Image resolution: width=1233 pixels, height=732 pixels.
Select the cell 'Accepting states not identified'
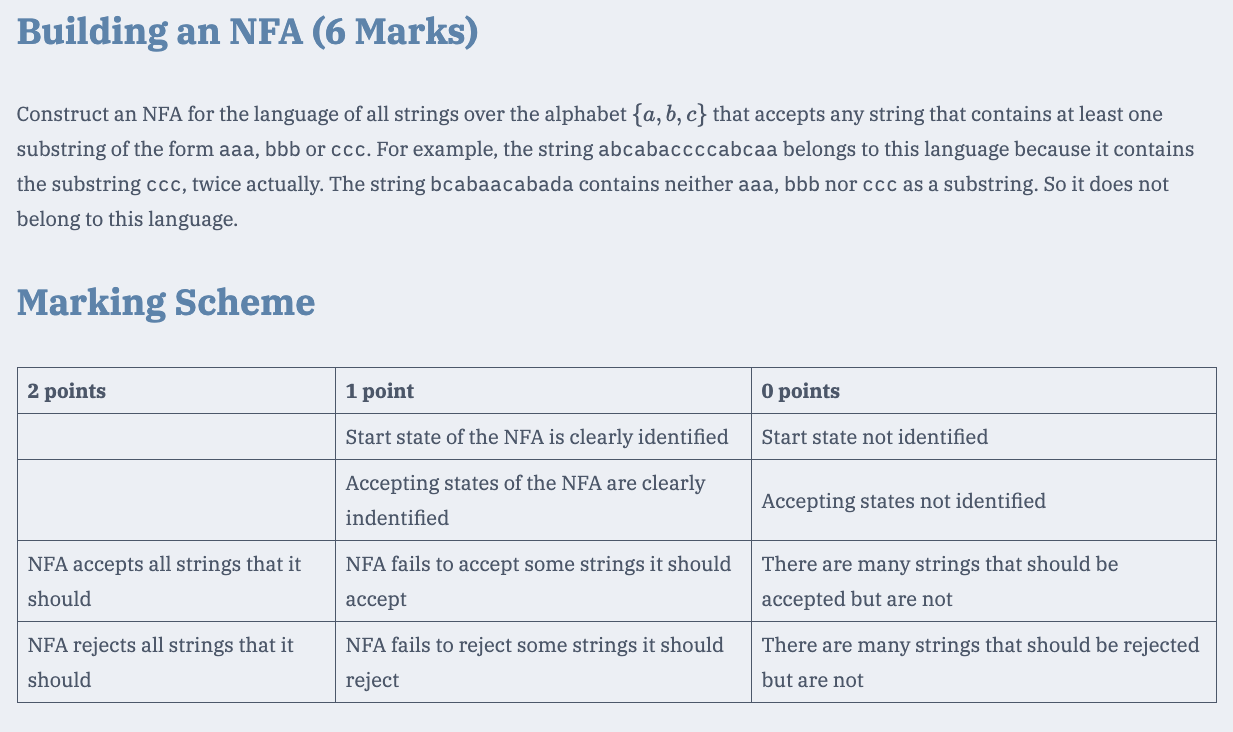coord(983,500)
